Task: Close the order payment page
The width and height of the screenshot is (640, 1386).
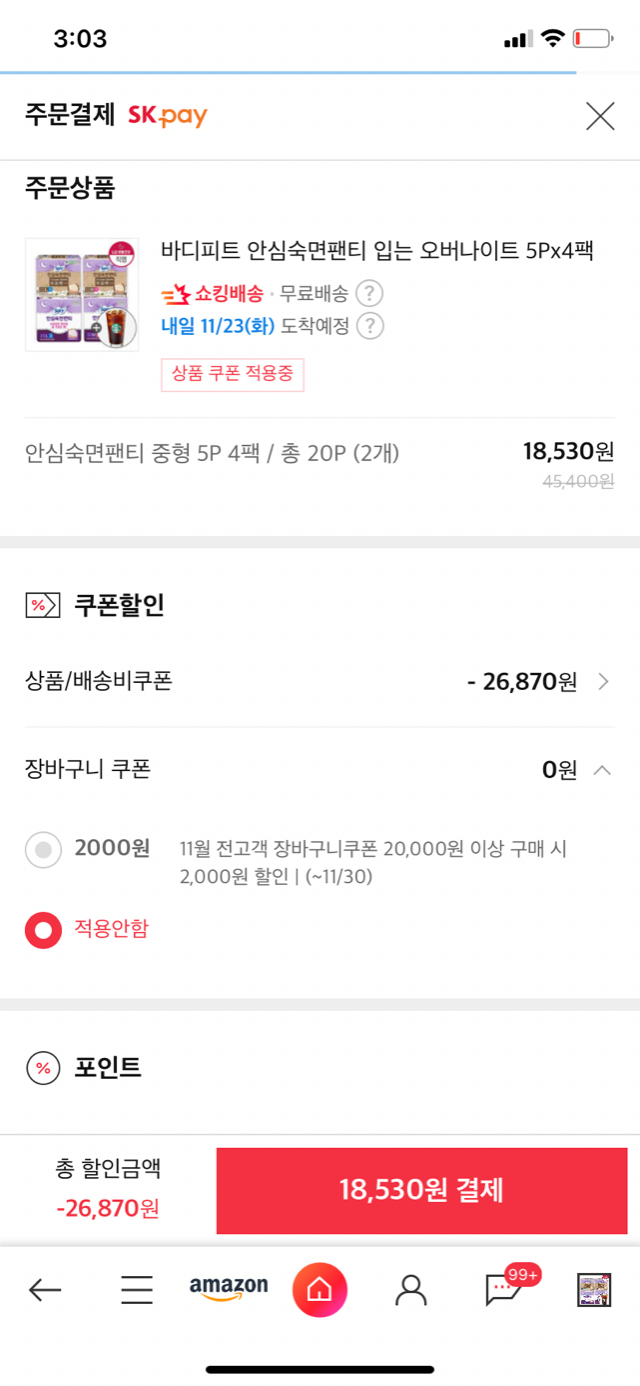Action: tap(600, 116)
